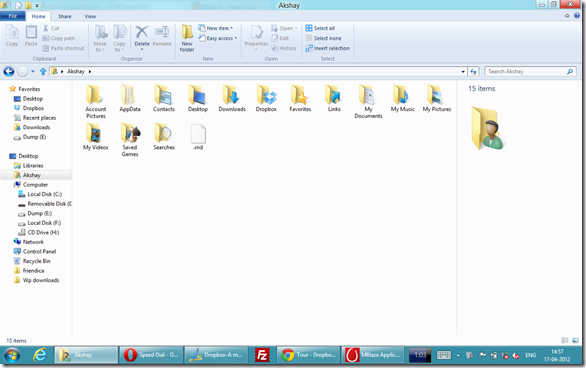Open the Easy access dropdown
The width and height of the screenshot is (586, 368).
(x=218, y=38)
